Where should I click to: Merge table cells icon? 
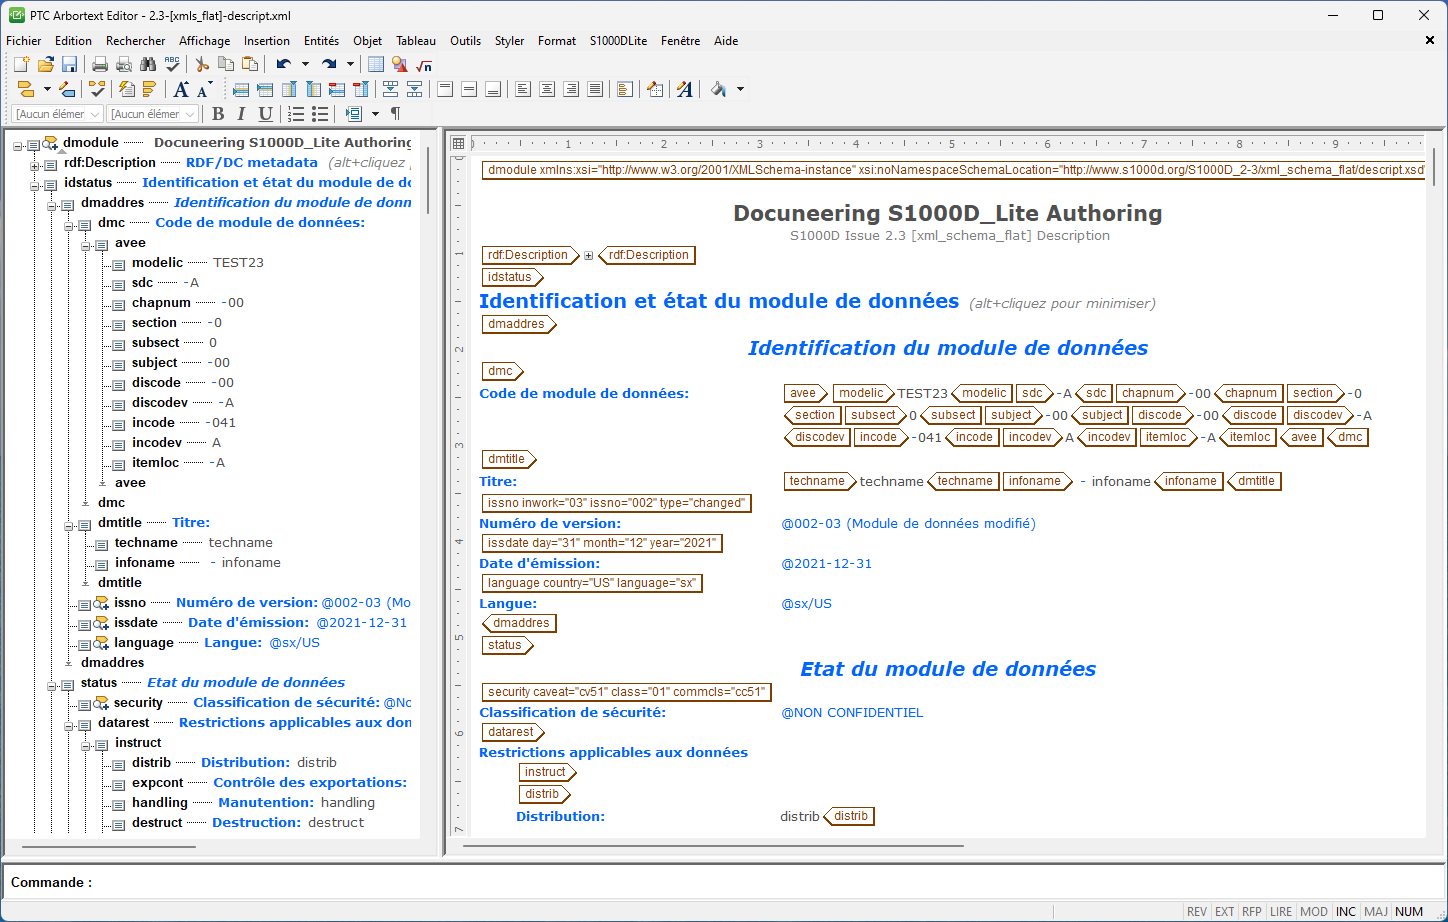pyautogui.click(x=391, y=89)
